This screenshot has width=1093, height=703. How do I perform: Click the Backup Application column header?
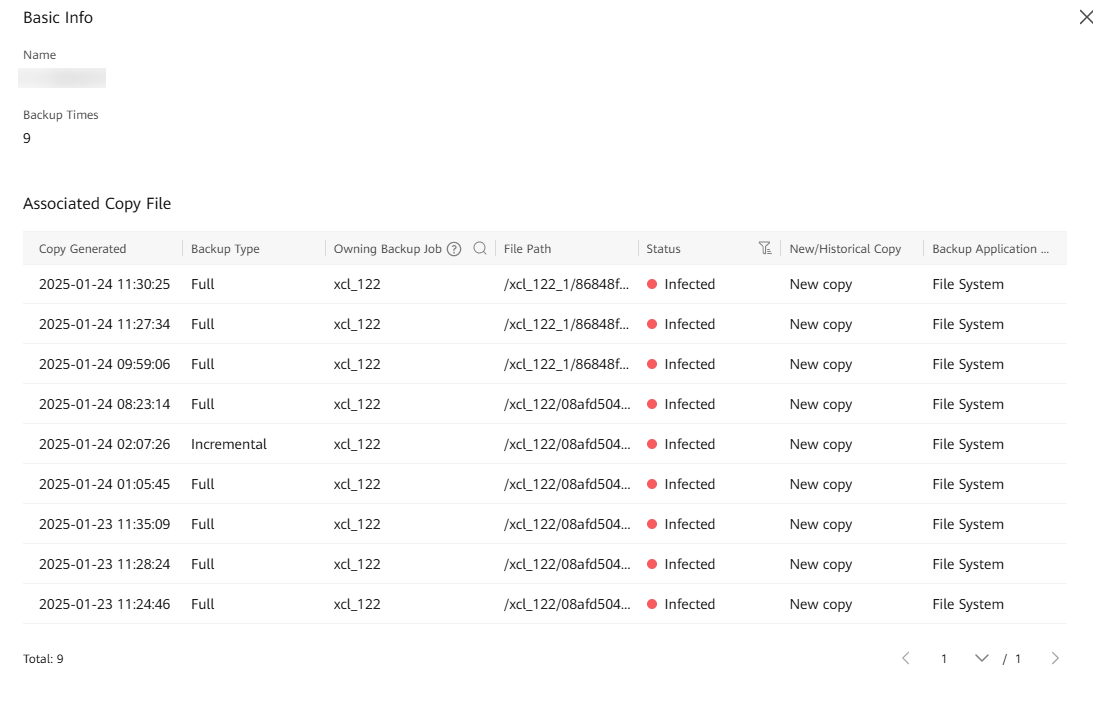(x=990, y=249)
